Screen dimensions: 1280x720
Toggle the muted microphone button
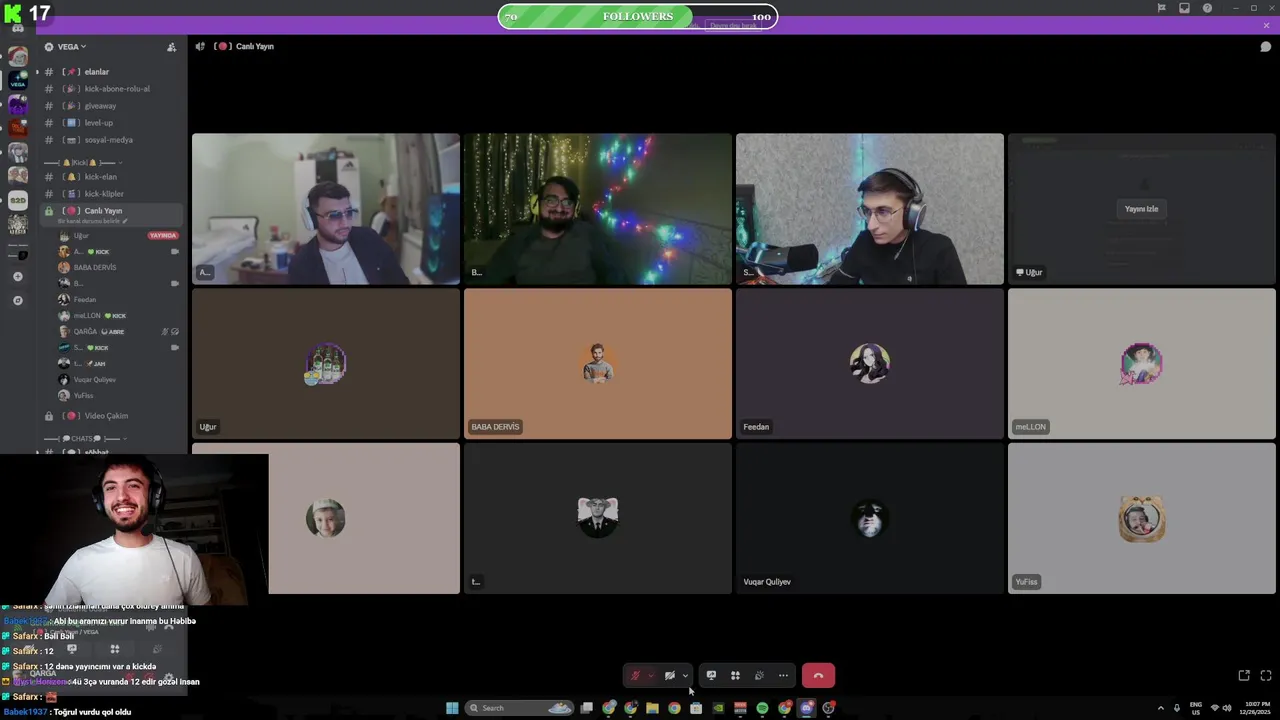click(634, 676)
